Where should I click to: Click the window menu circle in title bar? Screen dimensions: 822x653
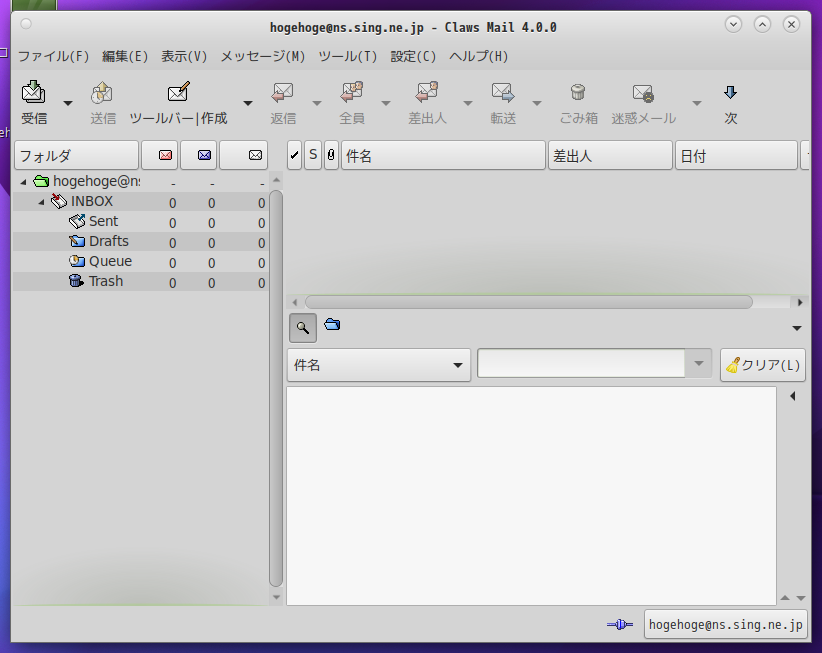tap(26, 24)
